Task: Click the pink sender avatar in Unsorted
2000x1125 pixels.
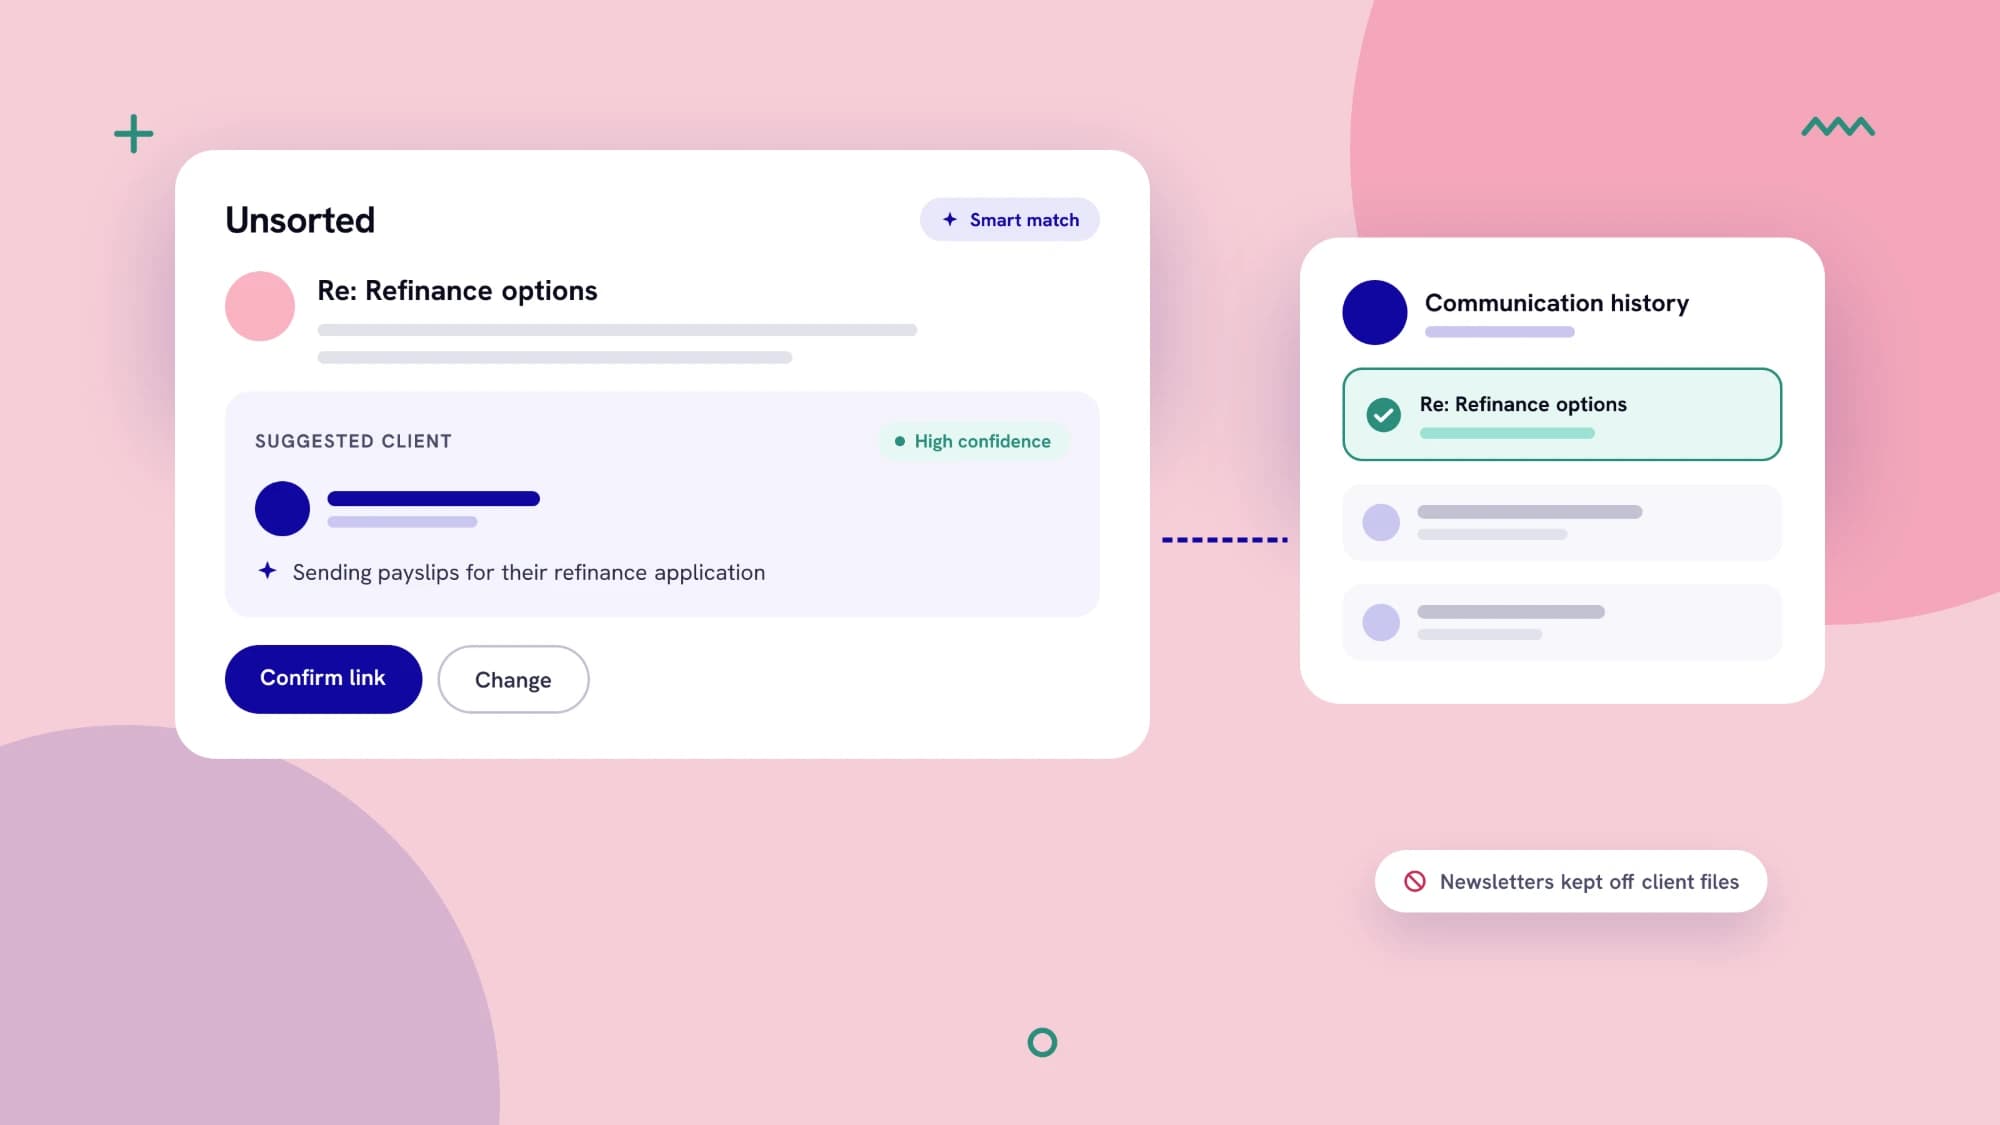Action: click(260, 306)
